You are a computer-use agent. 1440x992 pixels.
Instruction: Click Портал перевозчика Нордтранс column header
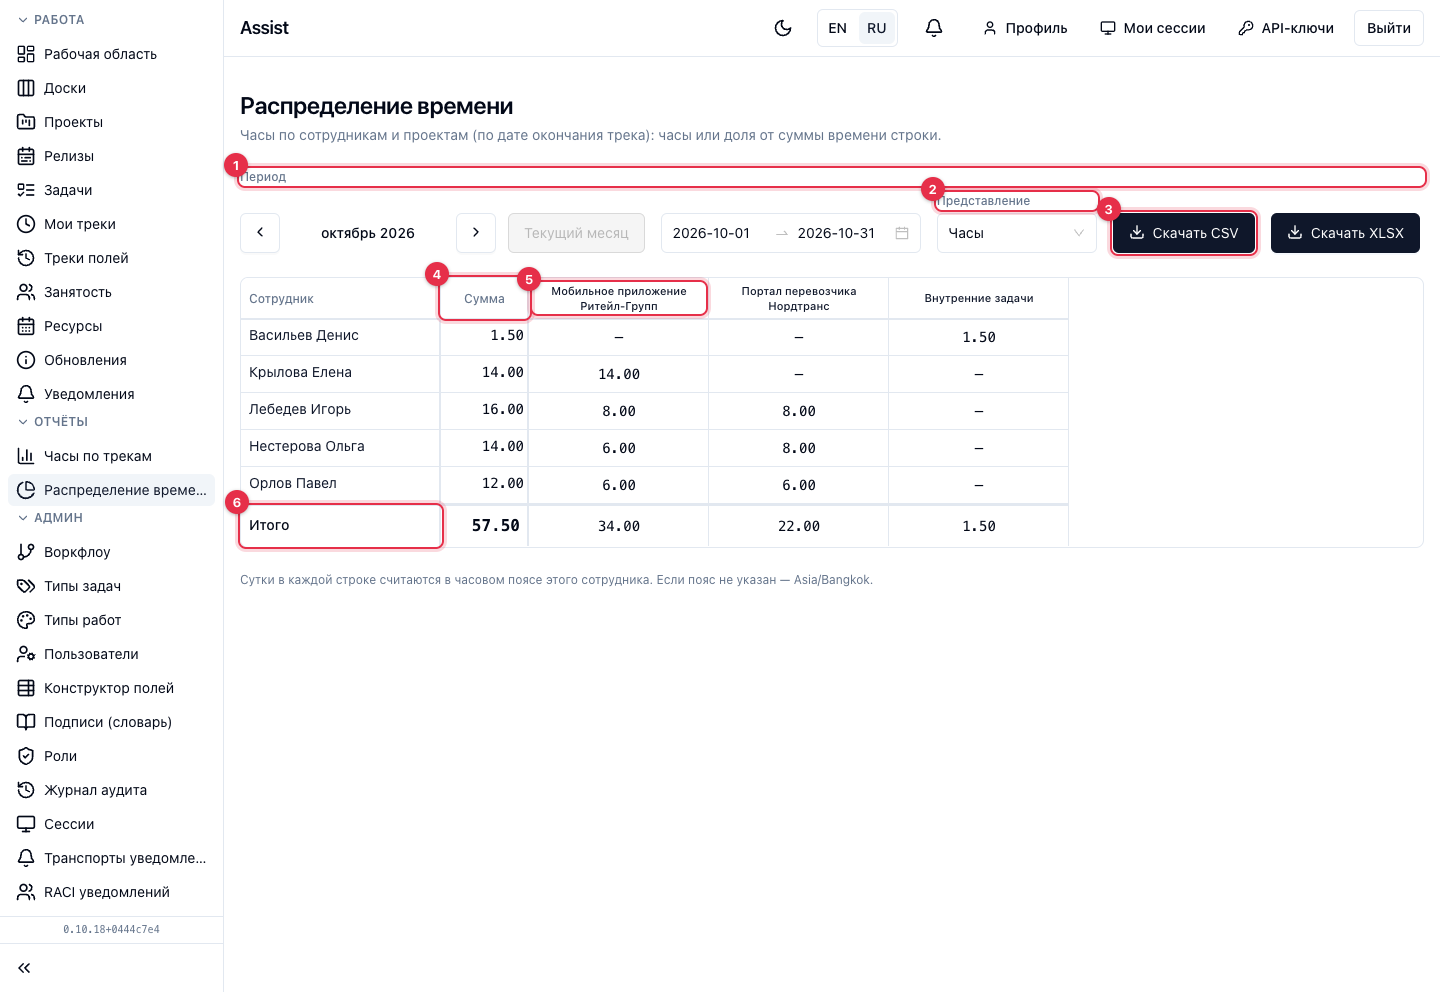click(799, 299)
